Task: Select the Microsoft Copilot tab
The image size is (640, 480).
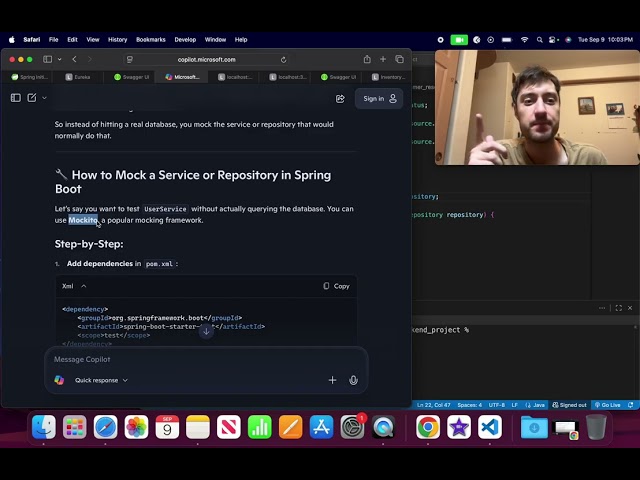Action: coord(182,77)
